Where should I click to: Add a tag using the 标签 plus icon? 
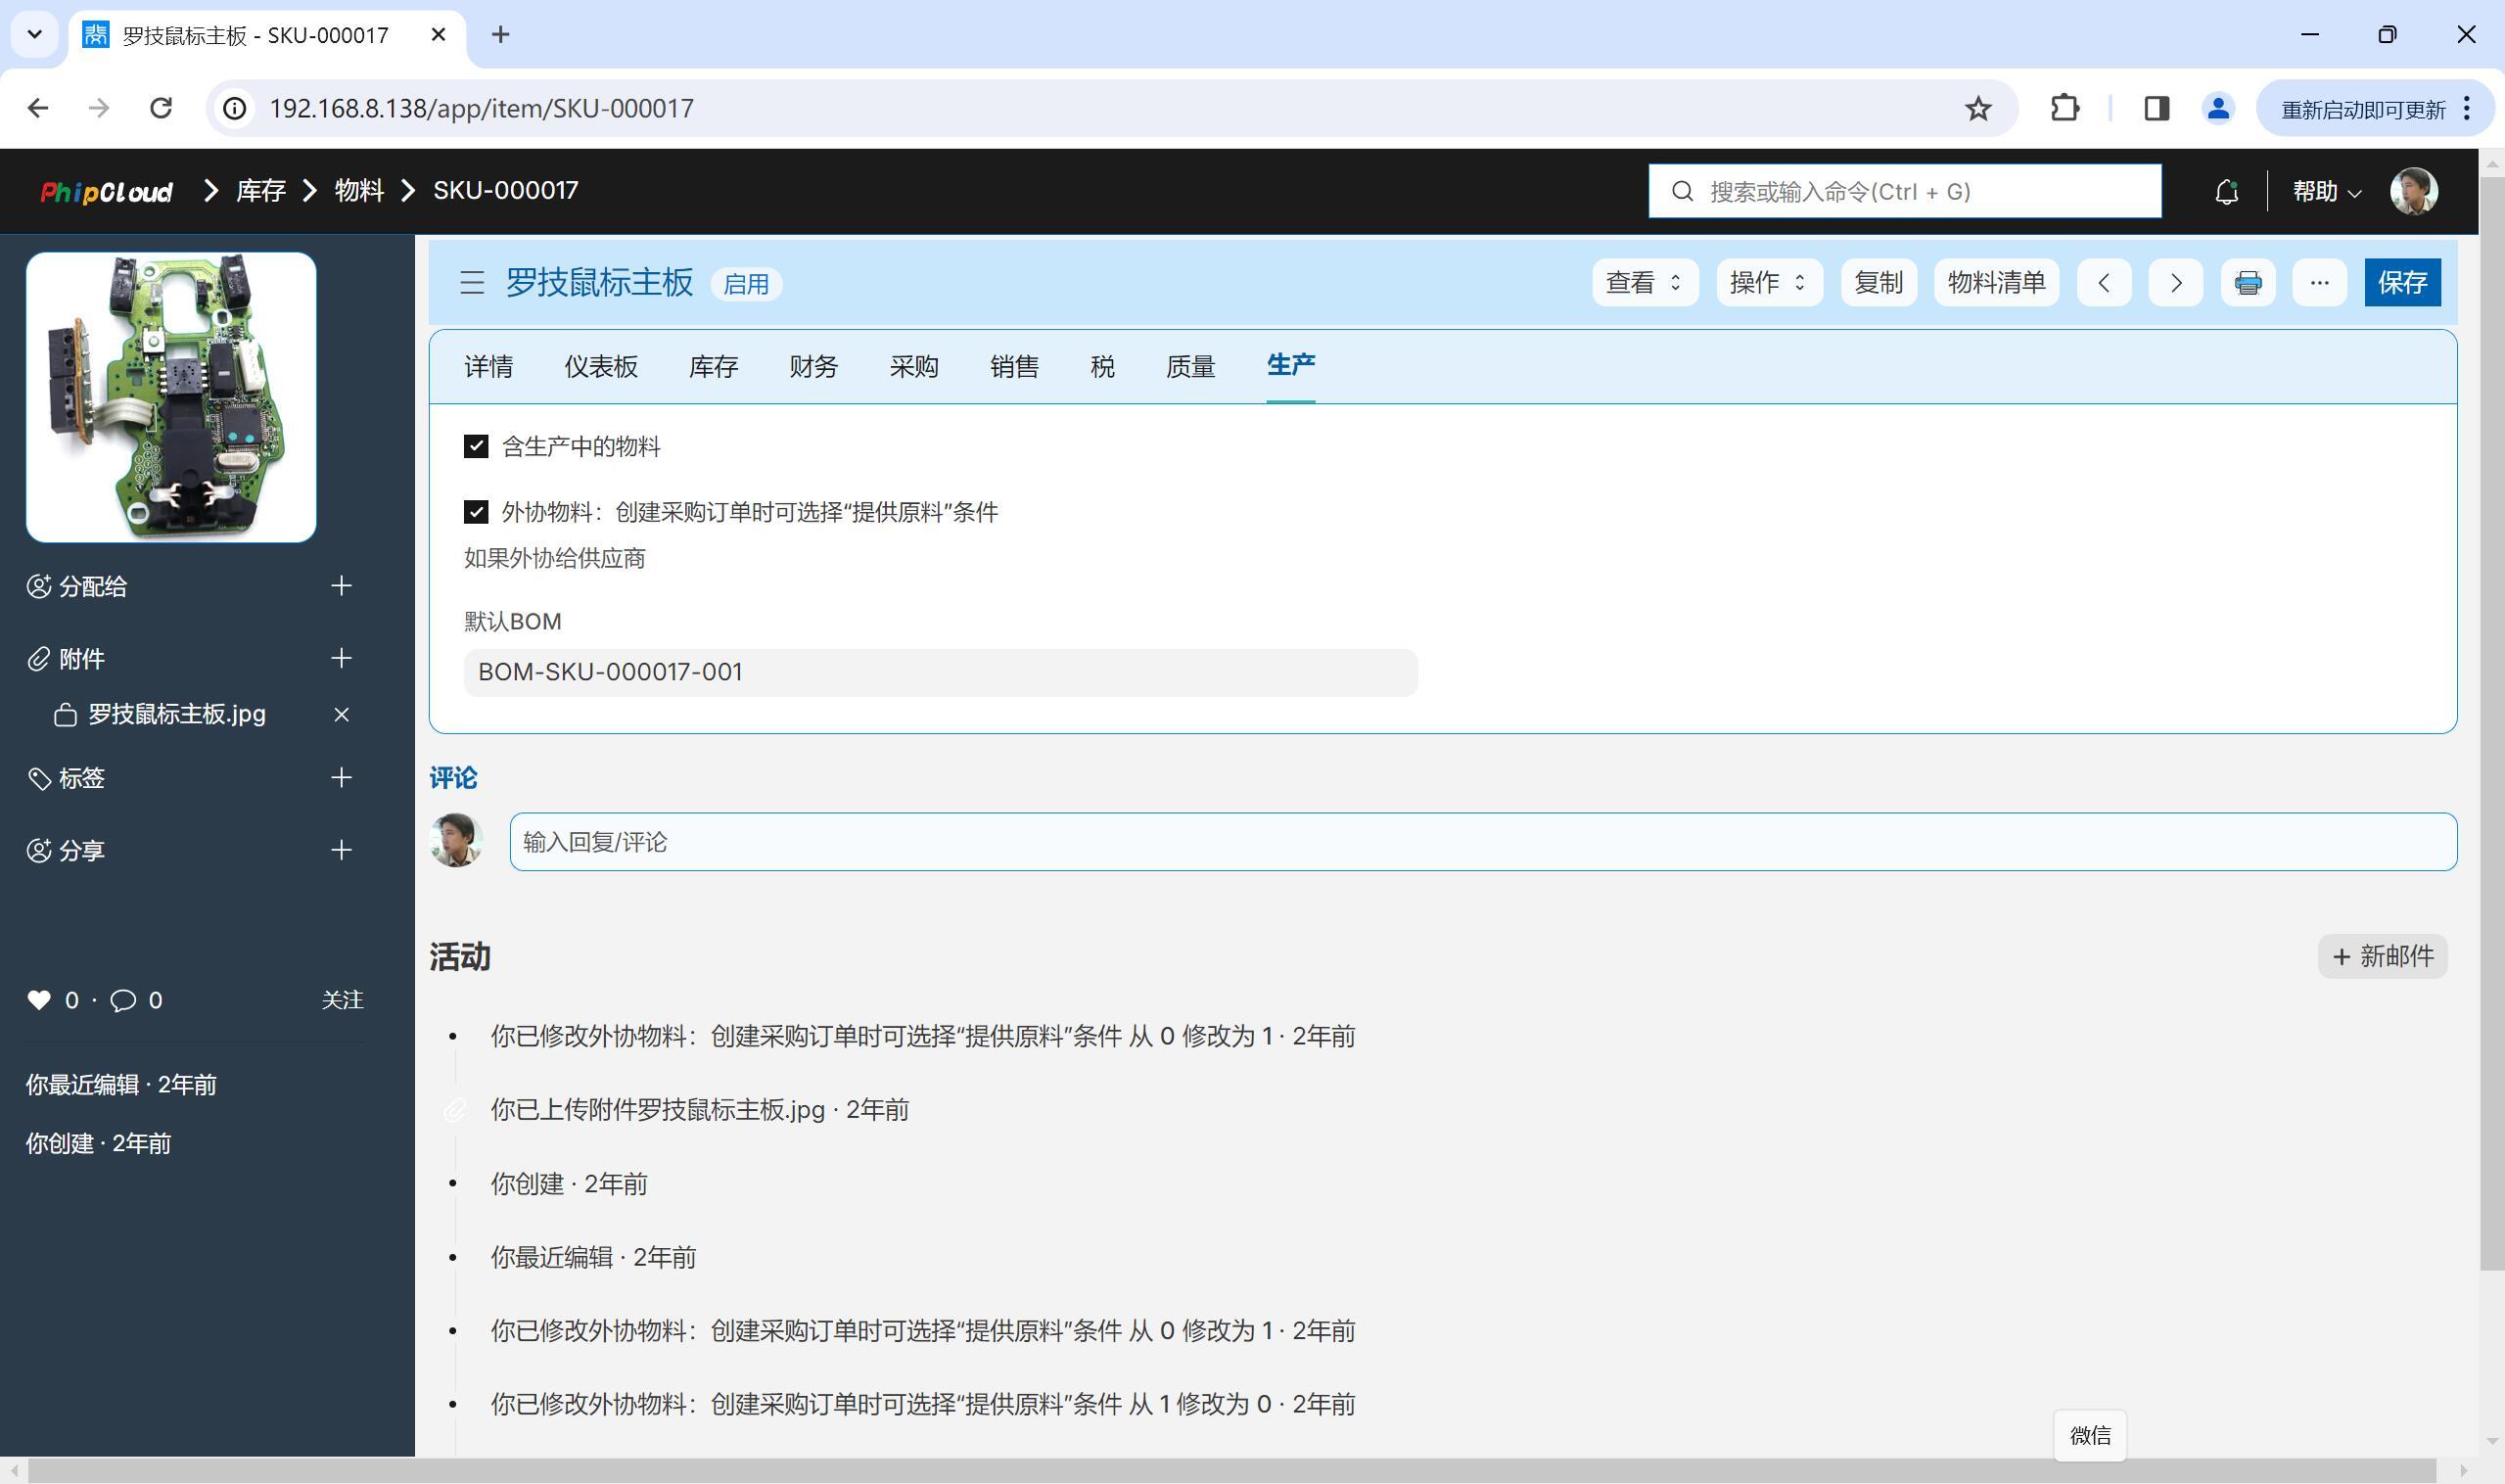click(x=341, y=778)
